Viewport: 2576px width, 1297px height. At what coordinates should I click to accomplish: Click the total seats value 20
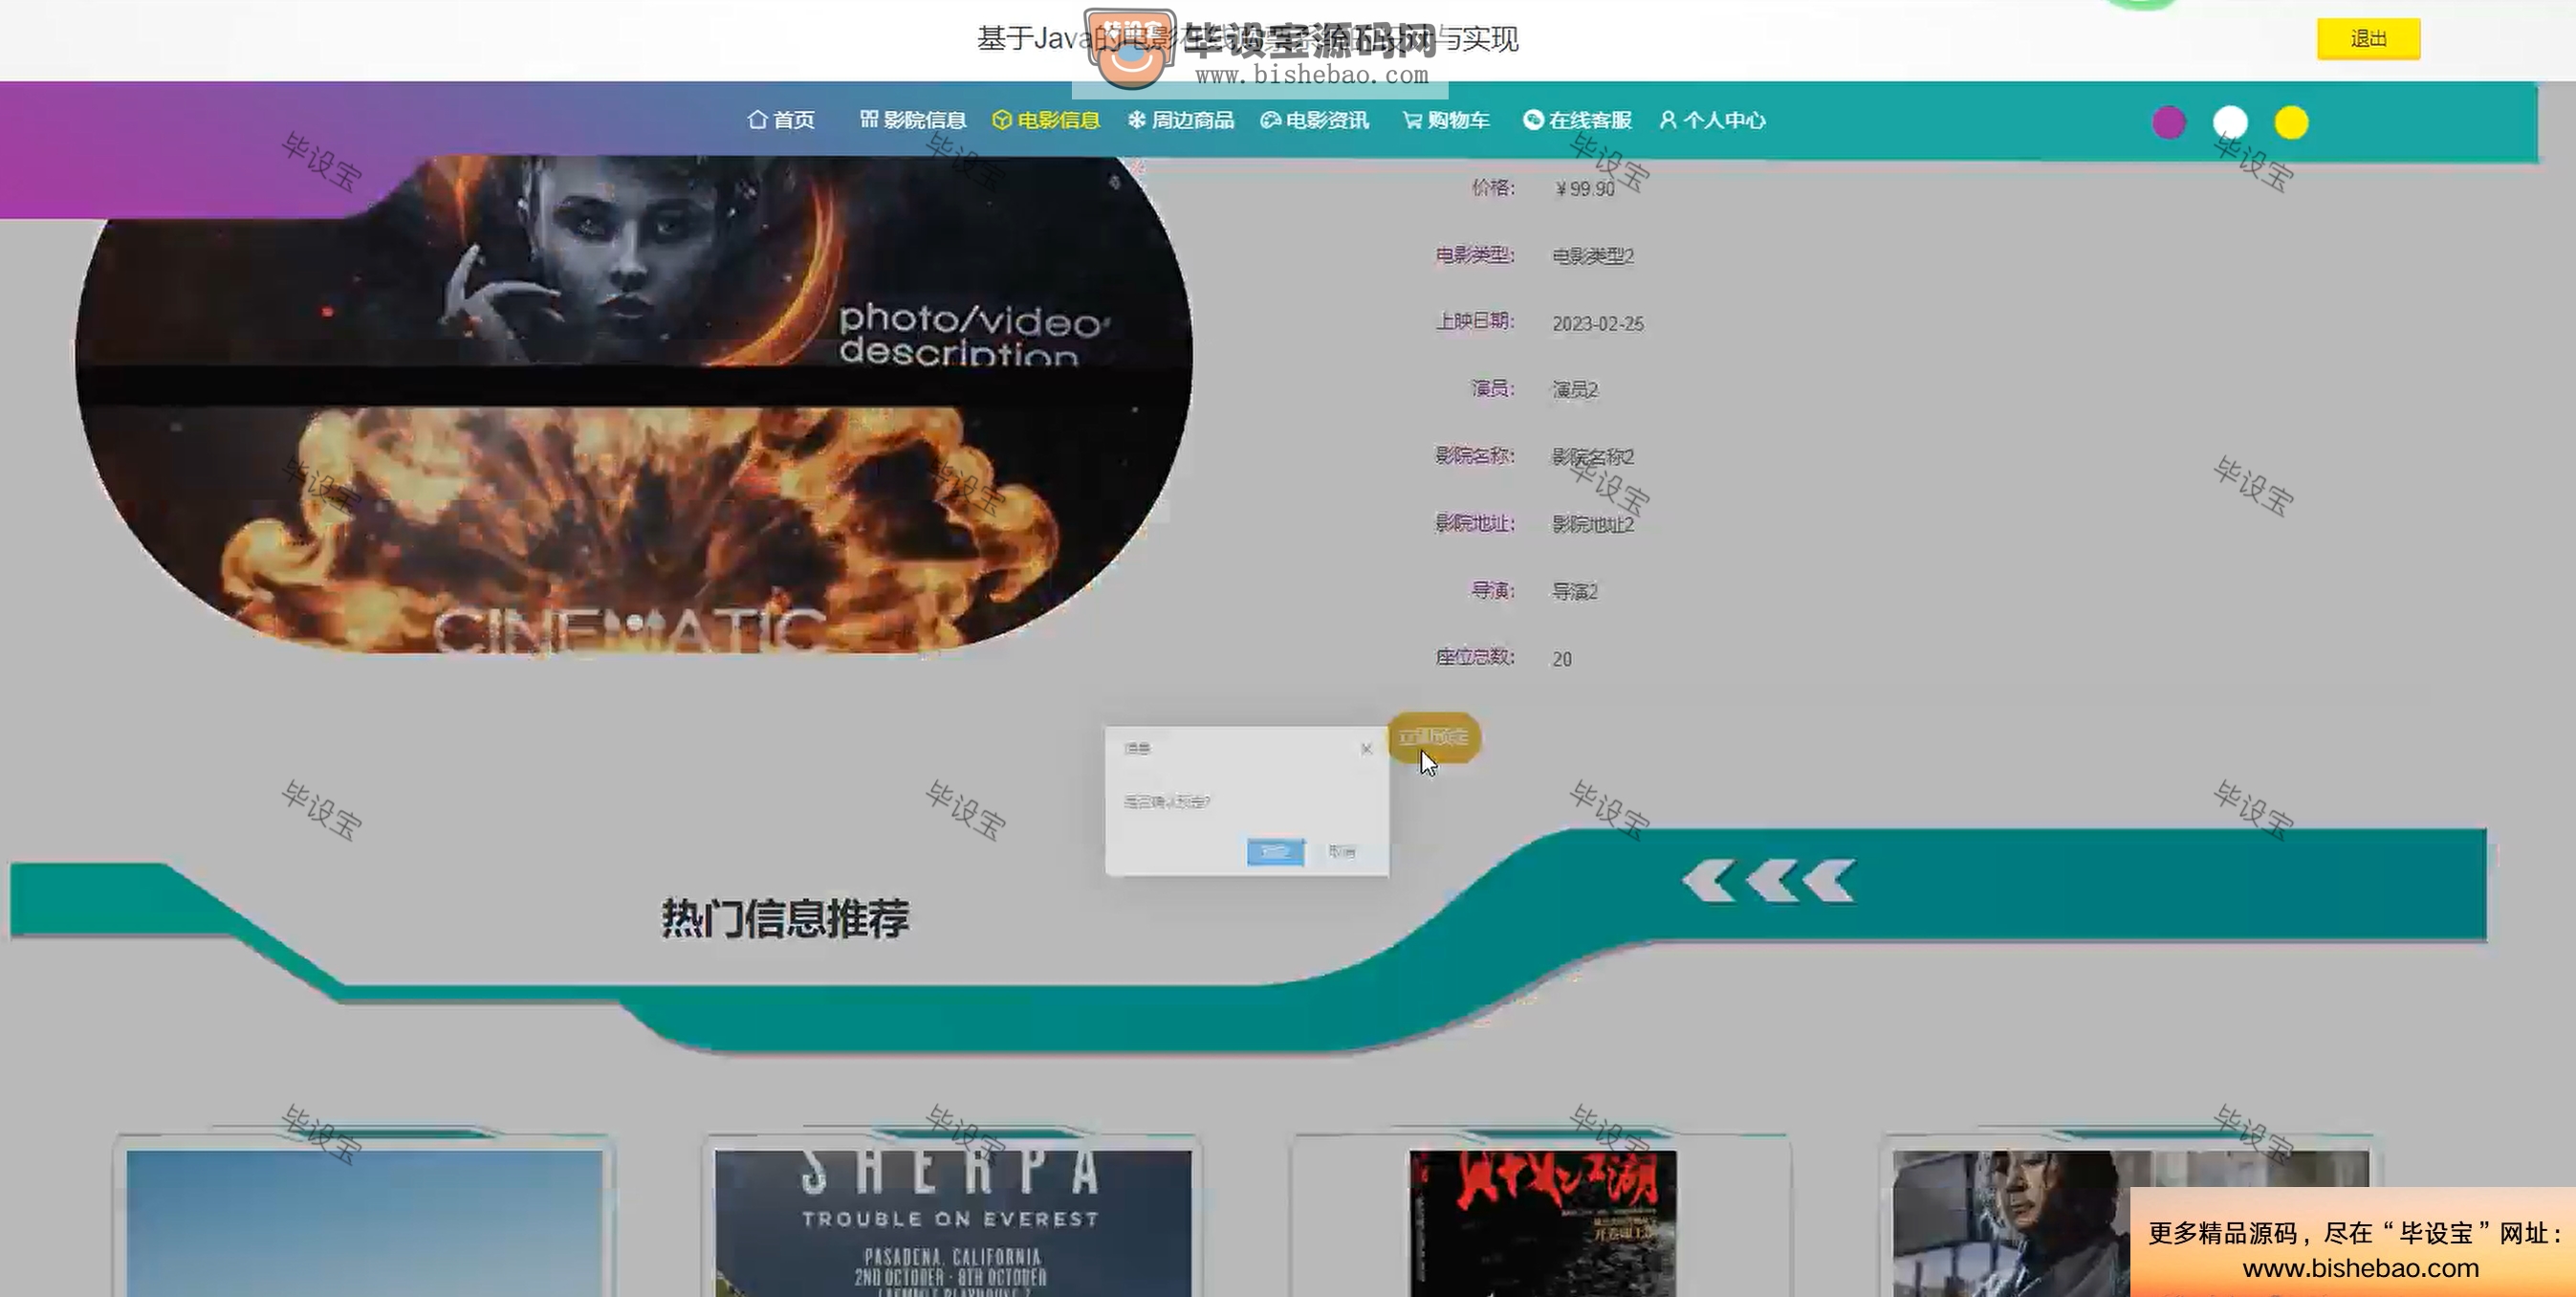tap(1562, 659)
